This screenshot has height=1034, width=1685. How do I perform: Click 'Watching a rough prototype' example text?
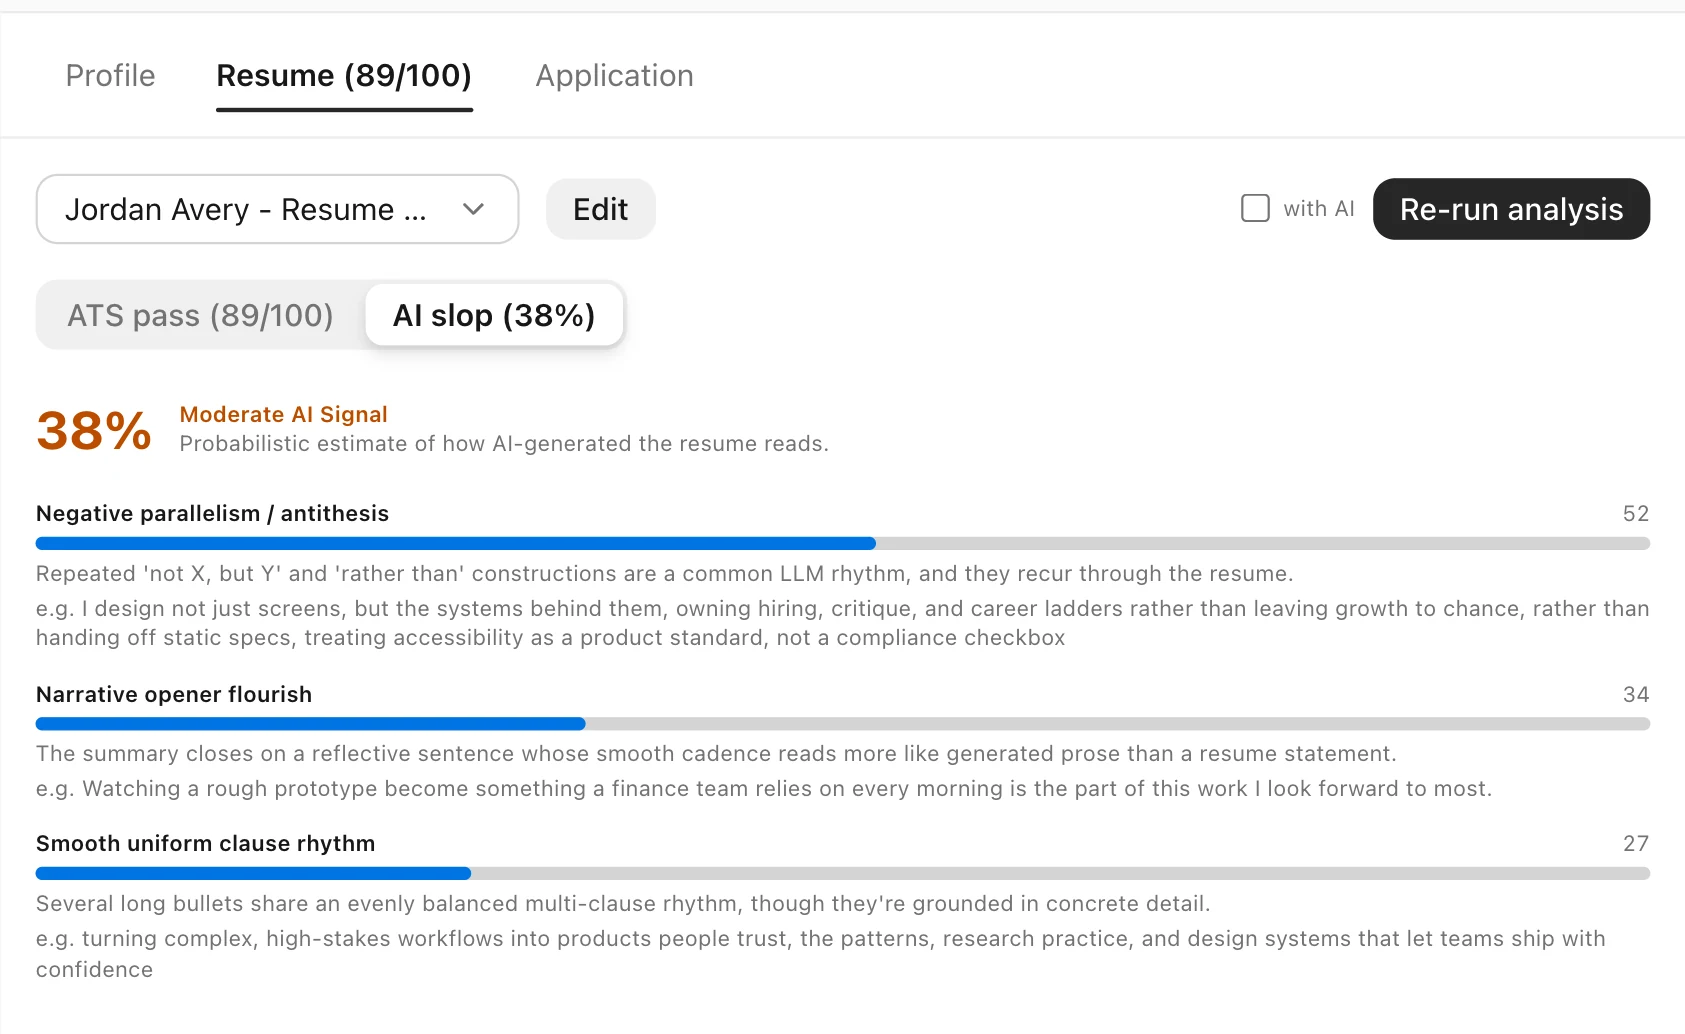pyautogui.click(x=764, y=789)
